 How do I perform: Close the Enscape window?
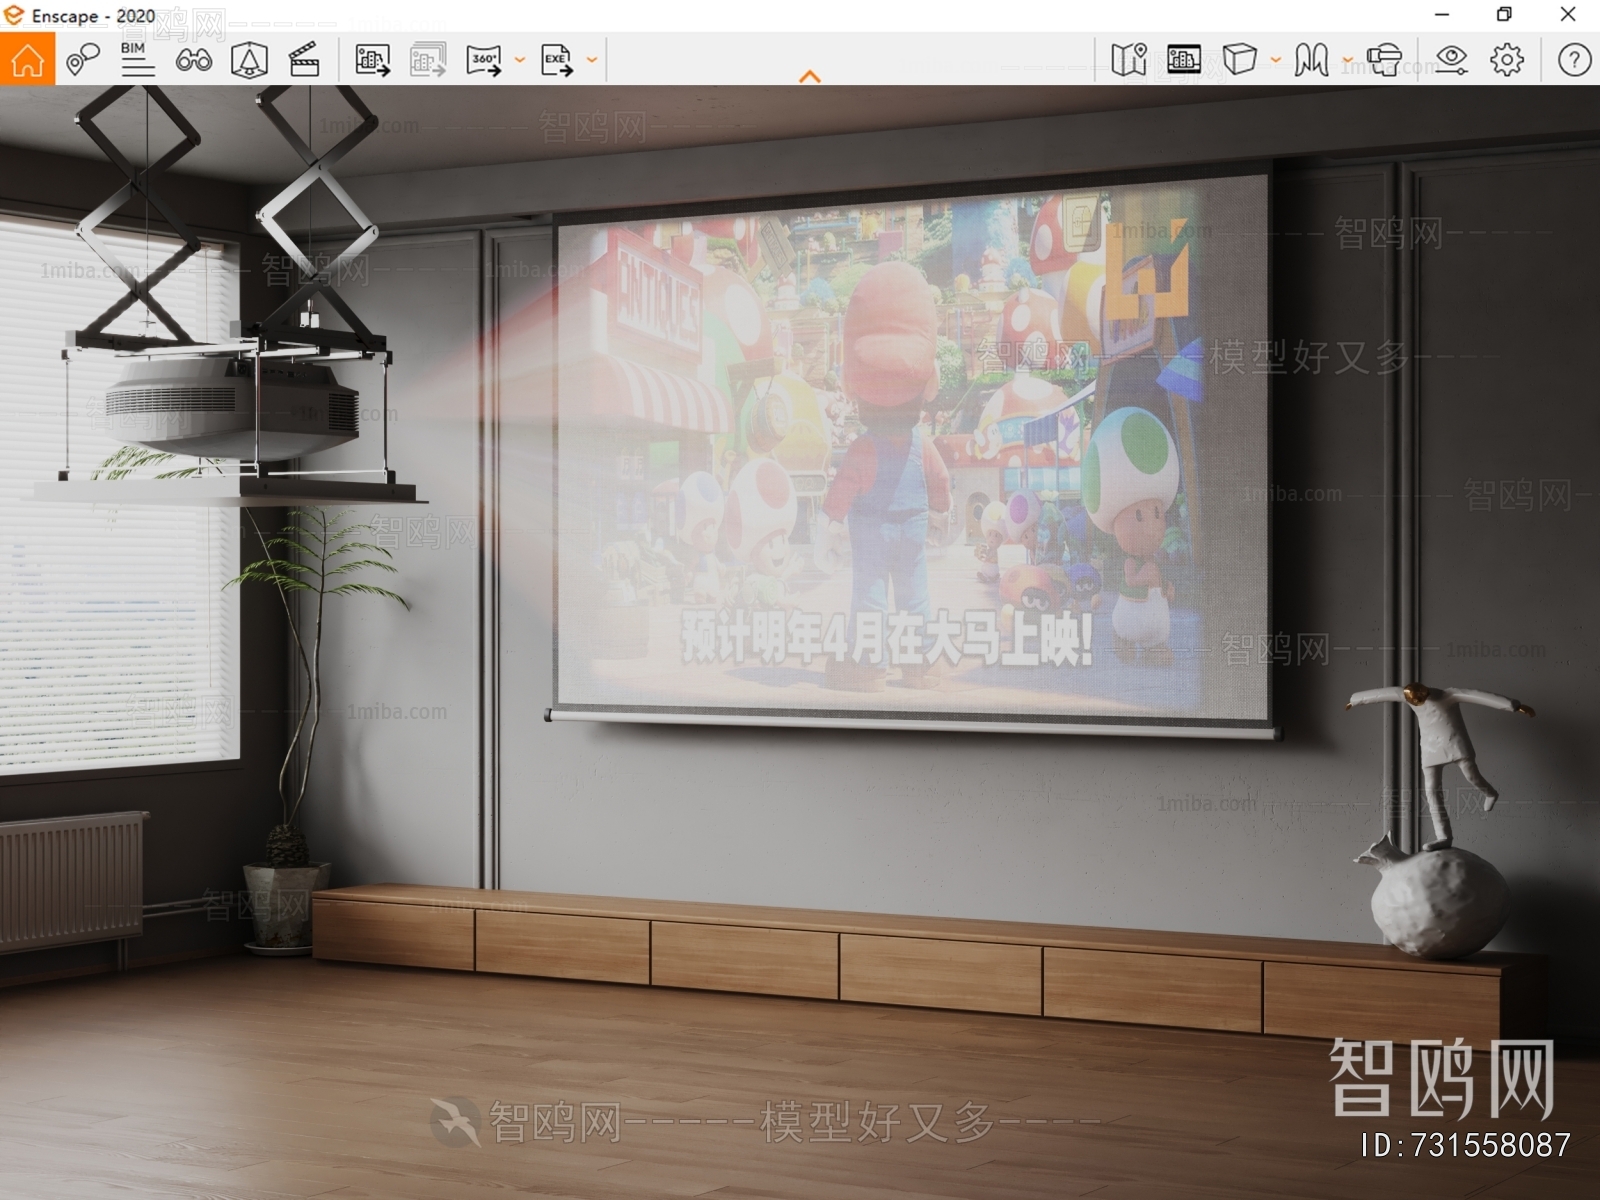pyautogui.click(x=1568, y=15)
